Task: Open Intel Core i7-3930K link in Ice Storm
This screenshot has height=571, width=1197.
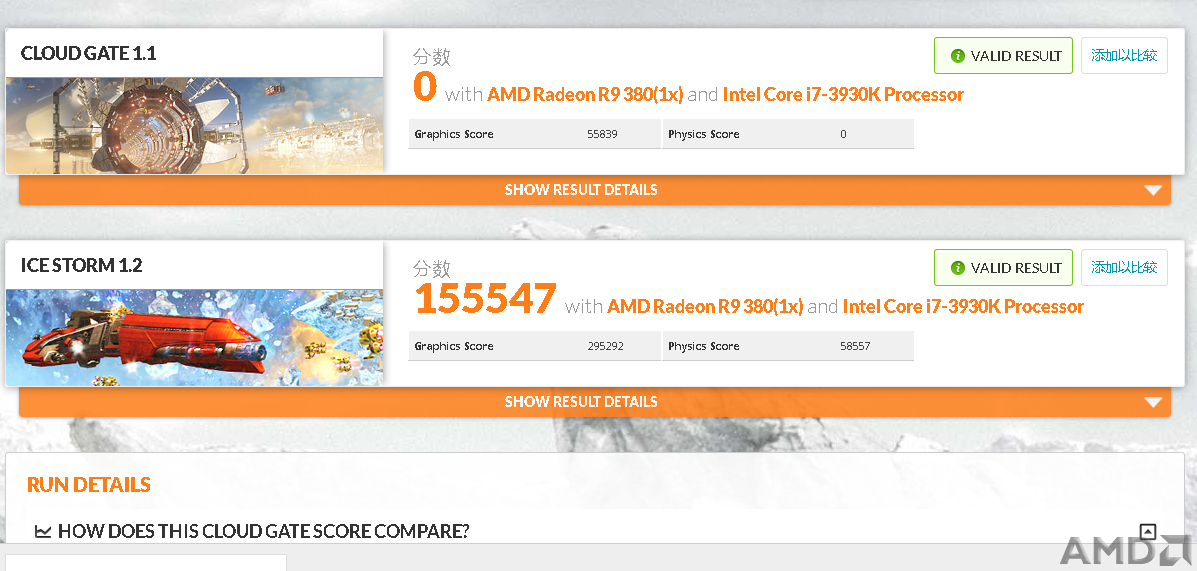Action: (x=963, y=307)
